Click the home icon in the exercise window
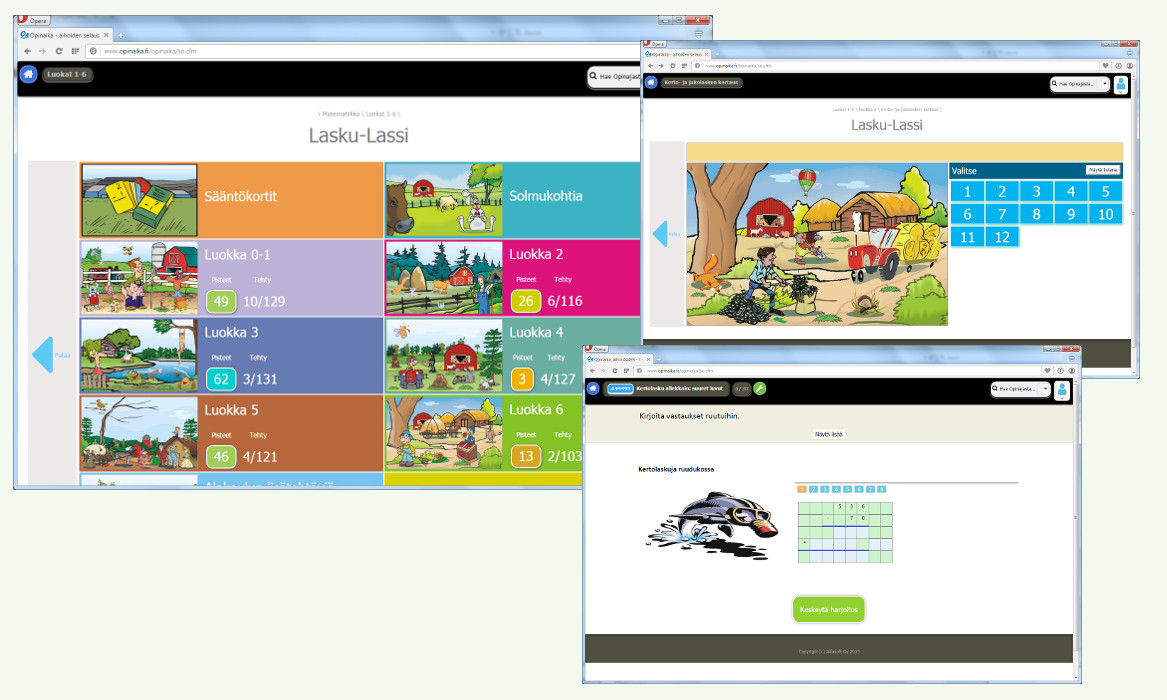This screenshot has width=1167, height=700. [593, 388]
